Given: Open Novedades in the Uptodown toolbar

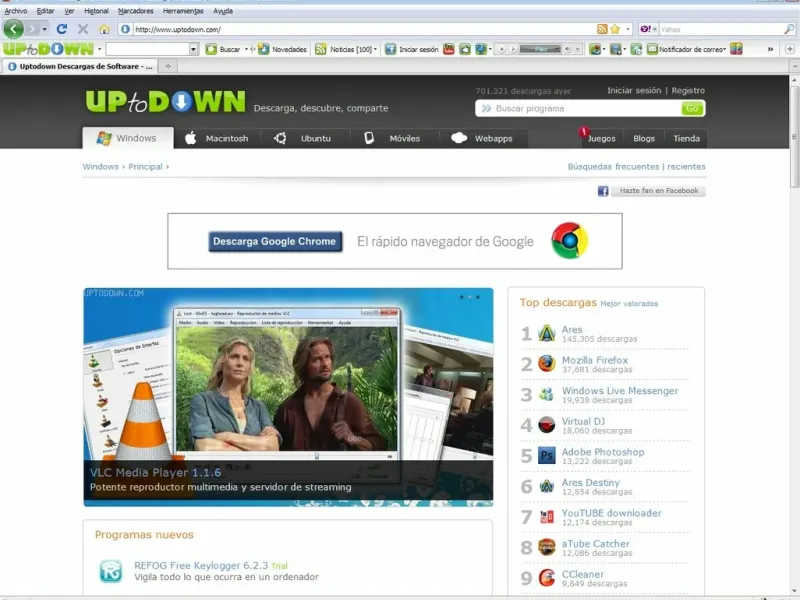Looking at the screenshot, I should pyautogui.click(x=282, y=49).
